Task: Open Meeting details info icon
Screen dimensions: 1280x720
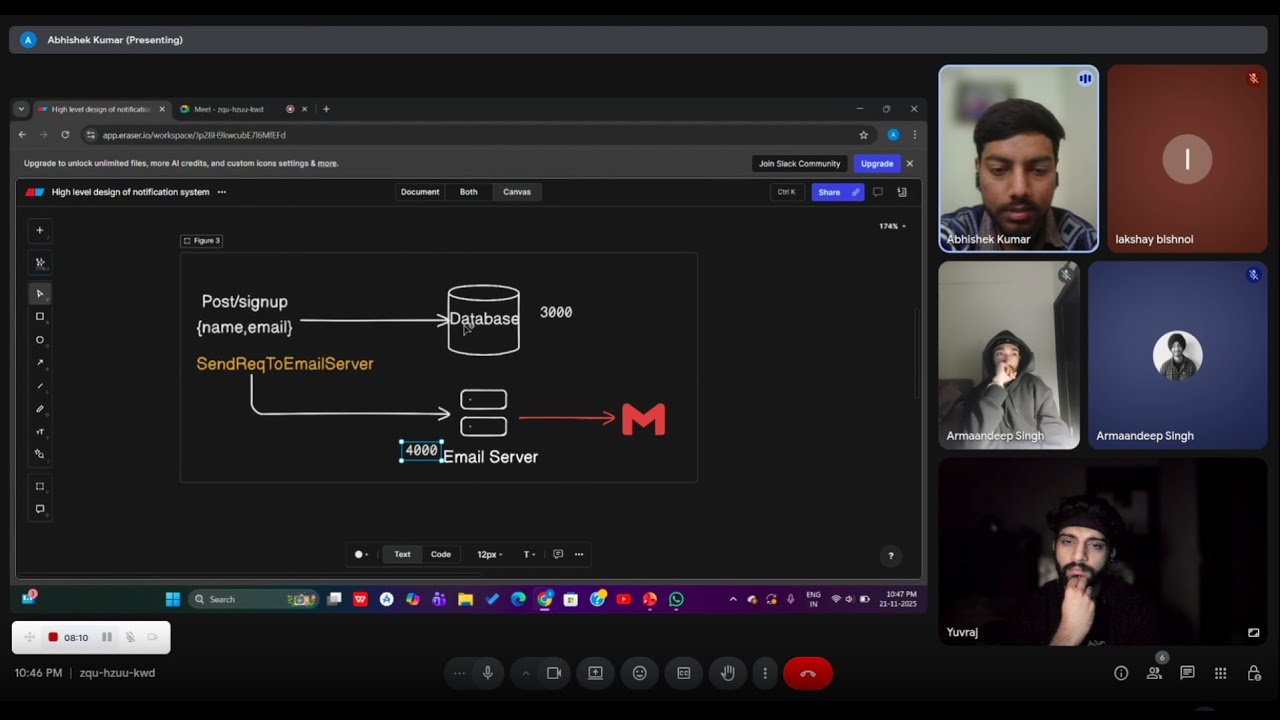Action: 1121,673
